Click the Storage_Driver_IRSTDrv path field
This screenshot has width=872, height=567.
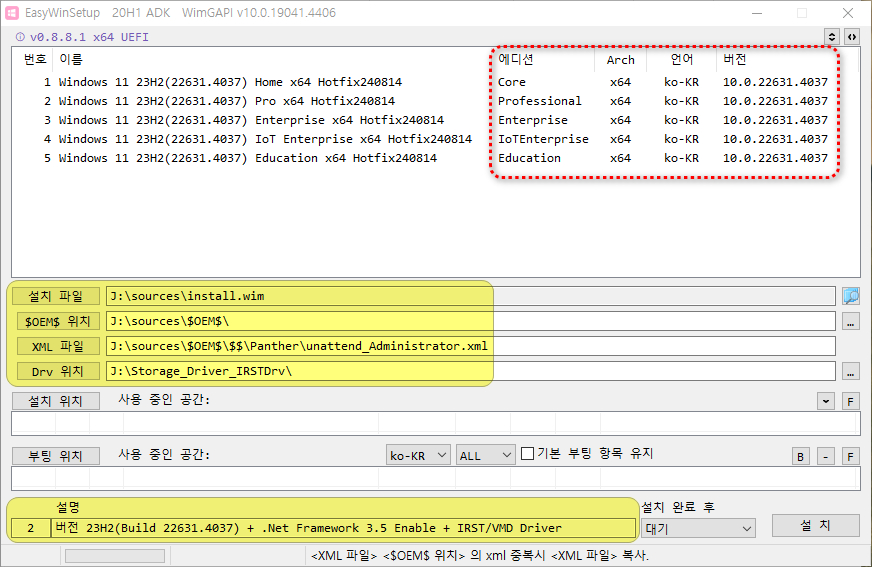point(470,371)
